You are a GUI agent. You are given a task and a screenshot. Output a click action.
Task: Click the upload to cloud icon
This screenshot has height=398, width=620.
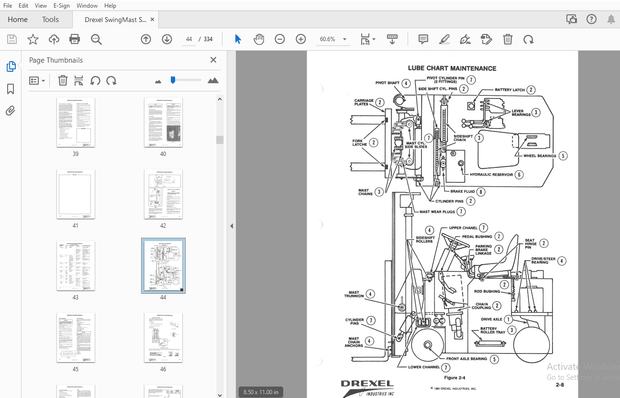tap(54, 39)
